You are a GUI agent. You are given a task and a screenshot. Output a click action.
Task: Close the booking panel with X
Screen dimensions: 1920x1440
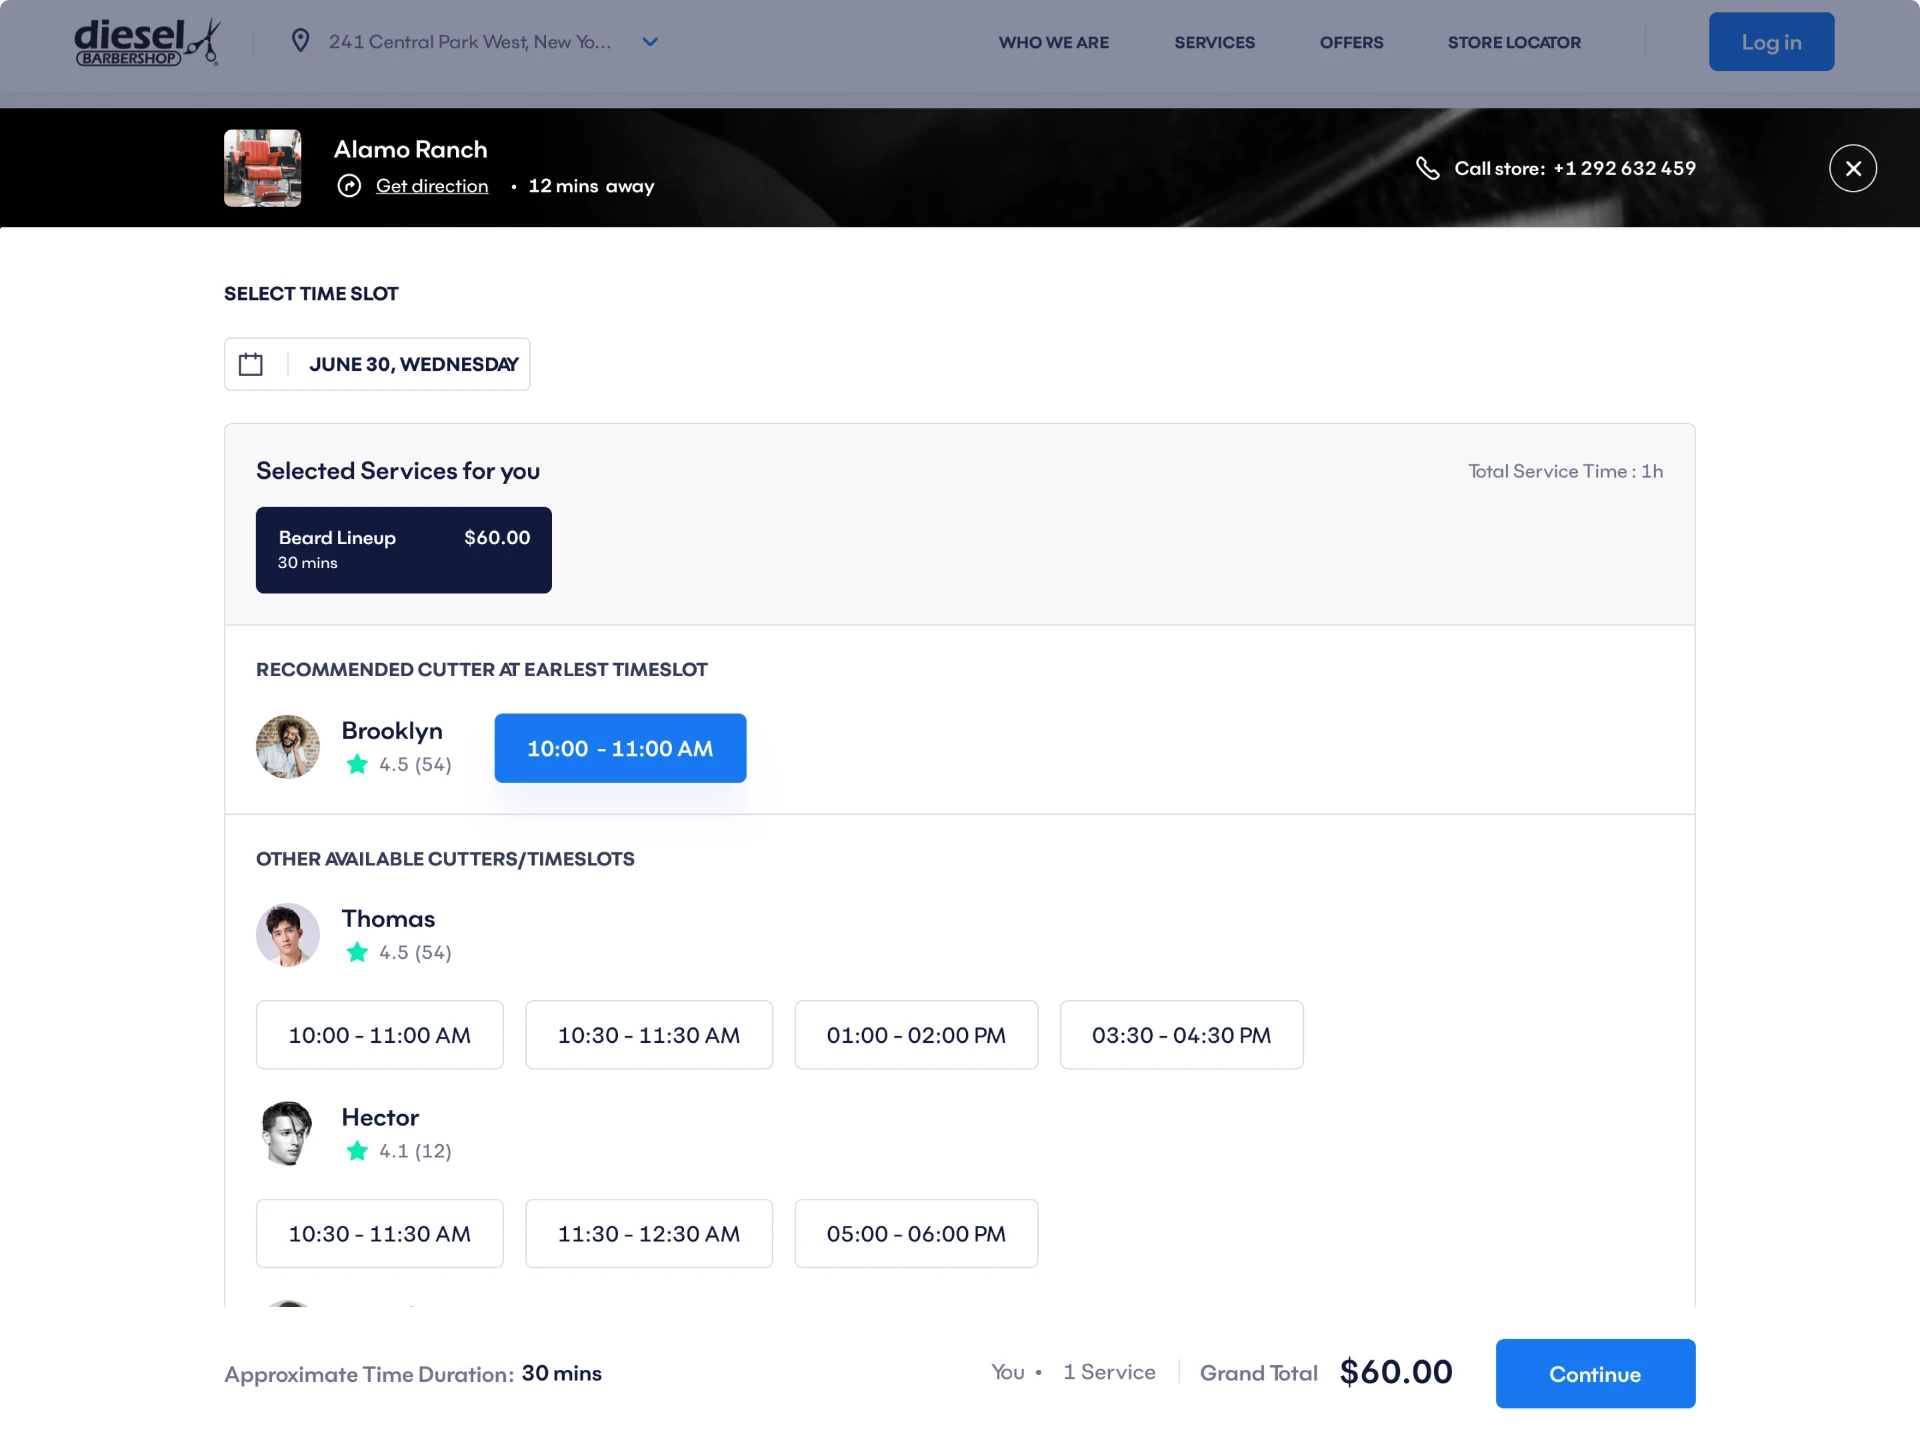pos(1853,168)
